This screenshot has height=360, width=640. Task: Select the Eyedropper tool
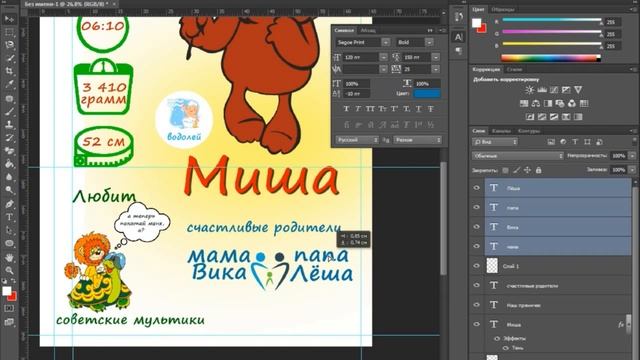9,84
